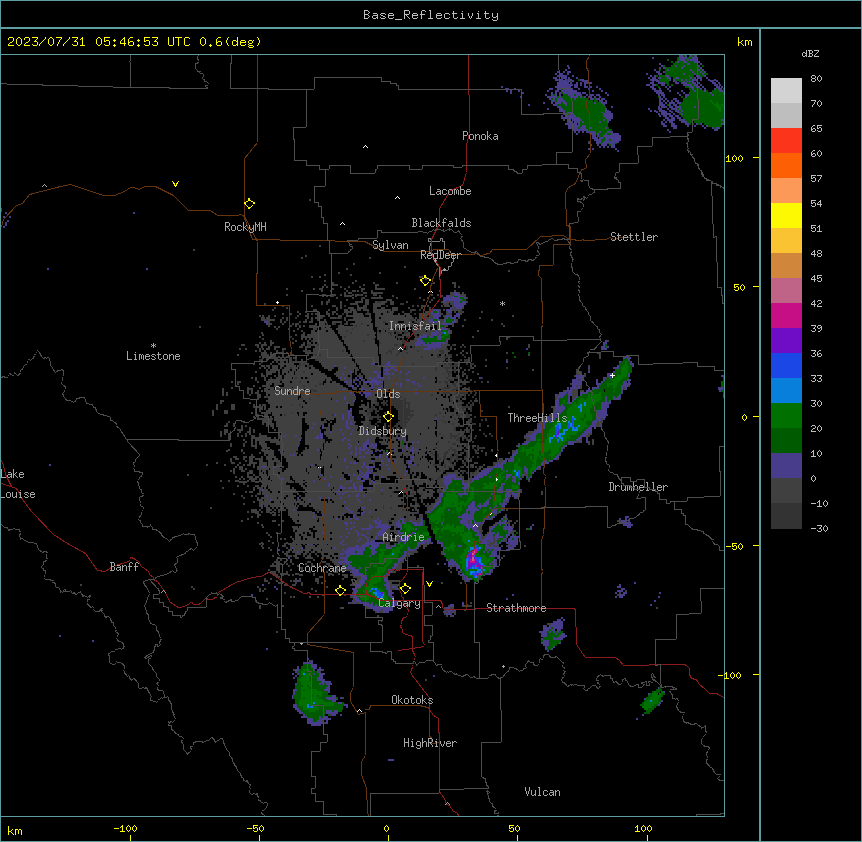Select the 42 value in the dBZ legend

coord(816,303)
